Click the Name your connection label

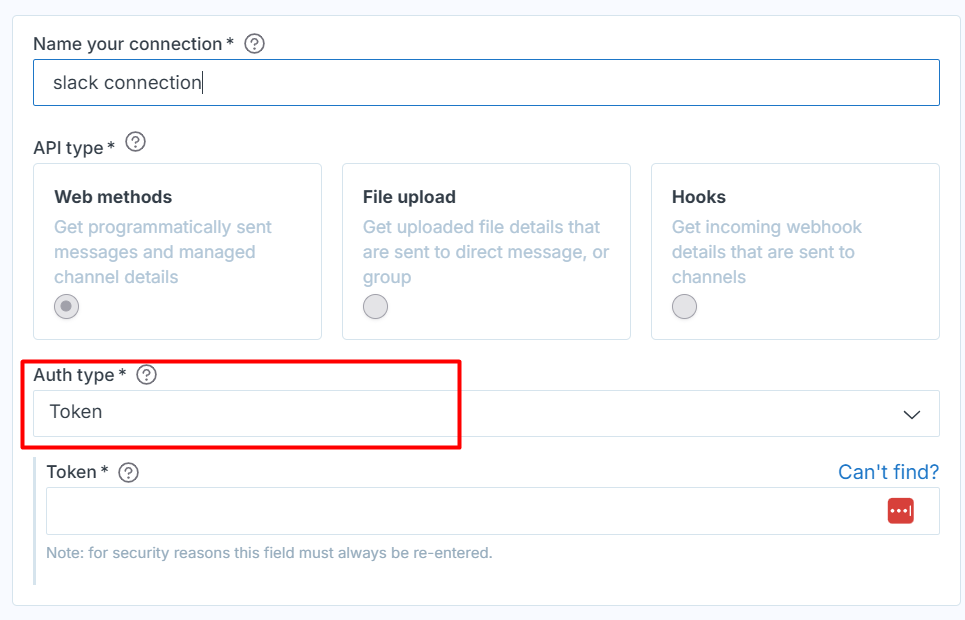(134, 44)
